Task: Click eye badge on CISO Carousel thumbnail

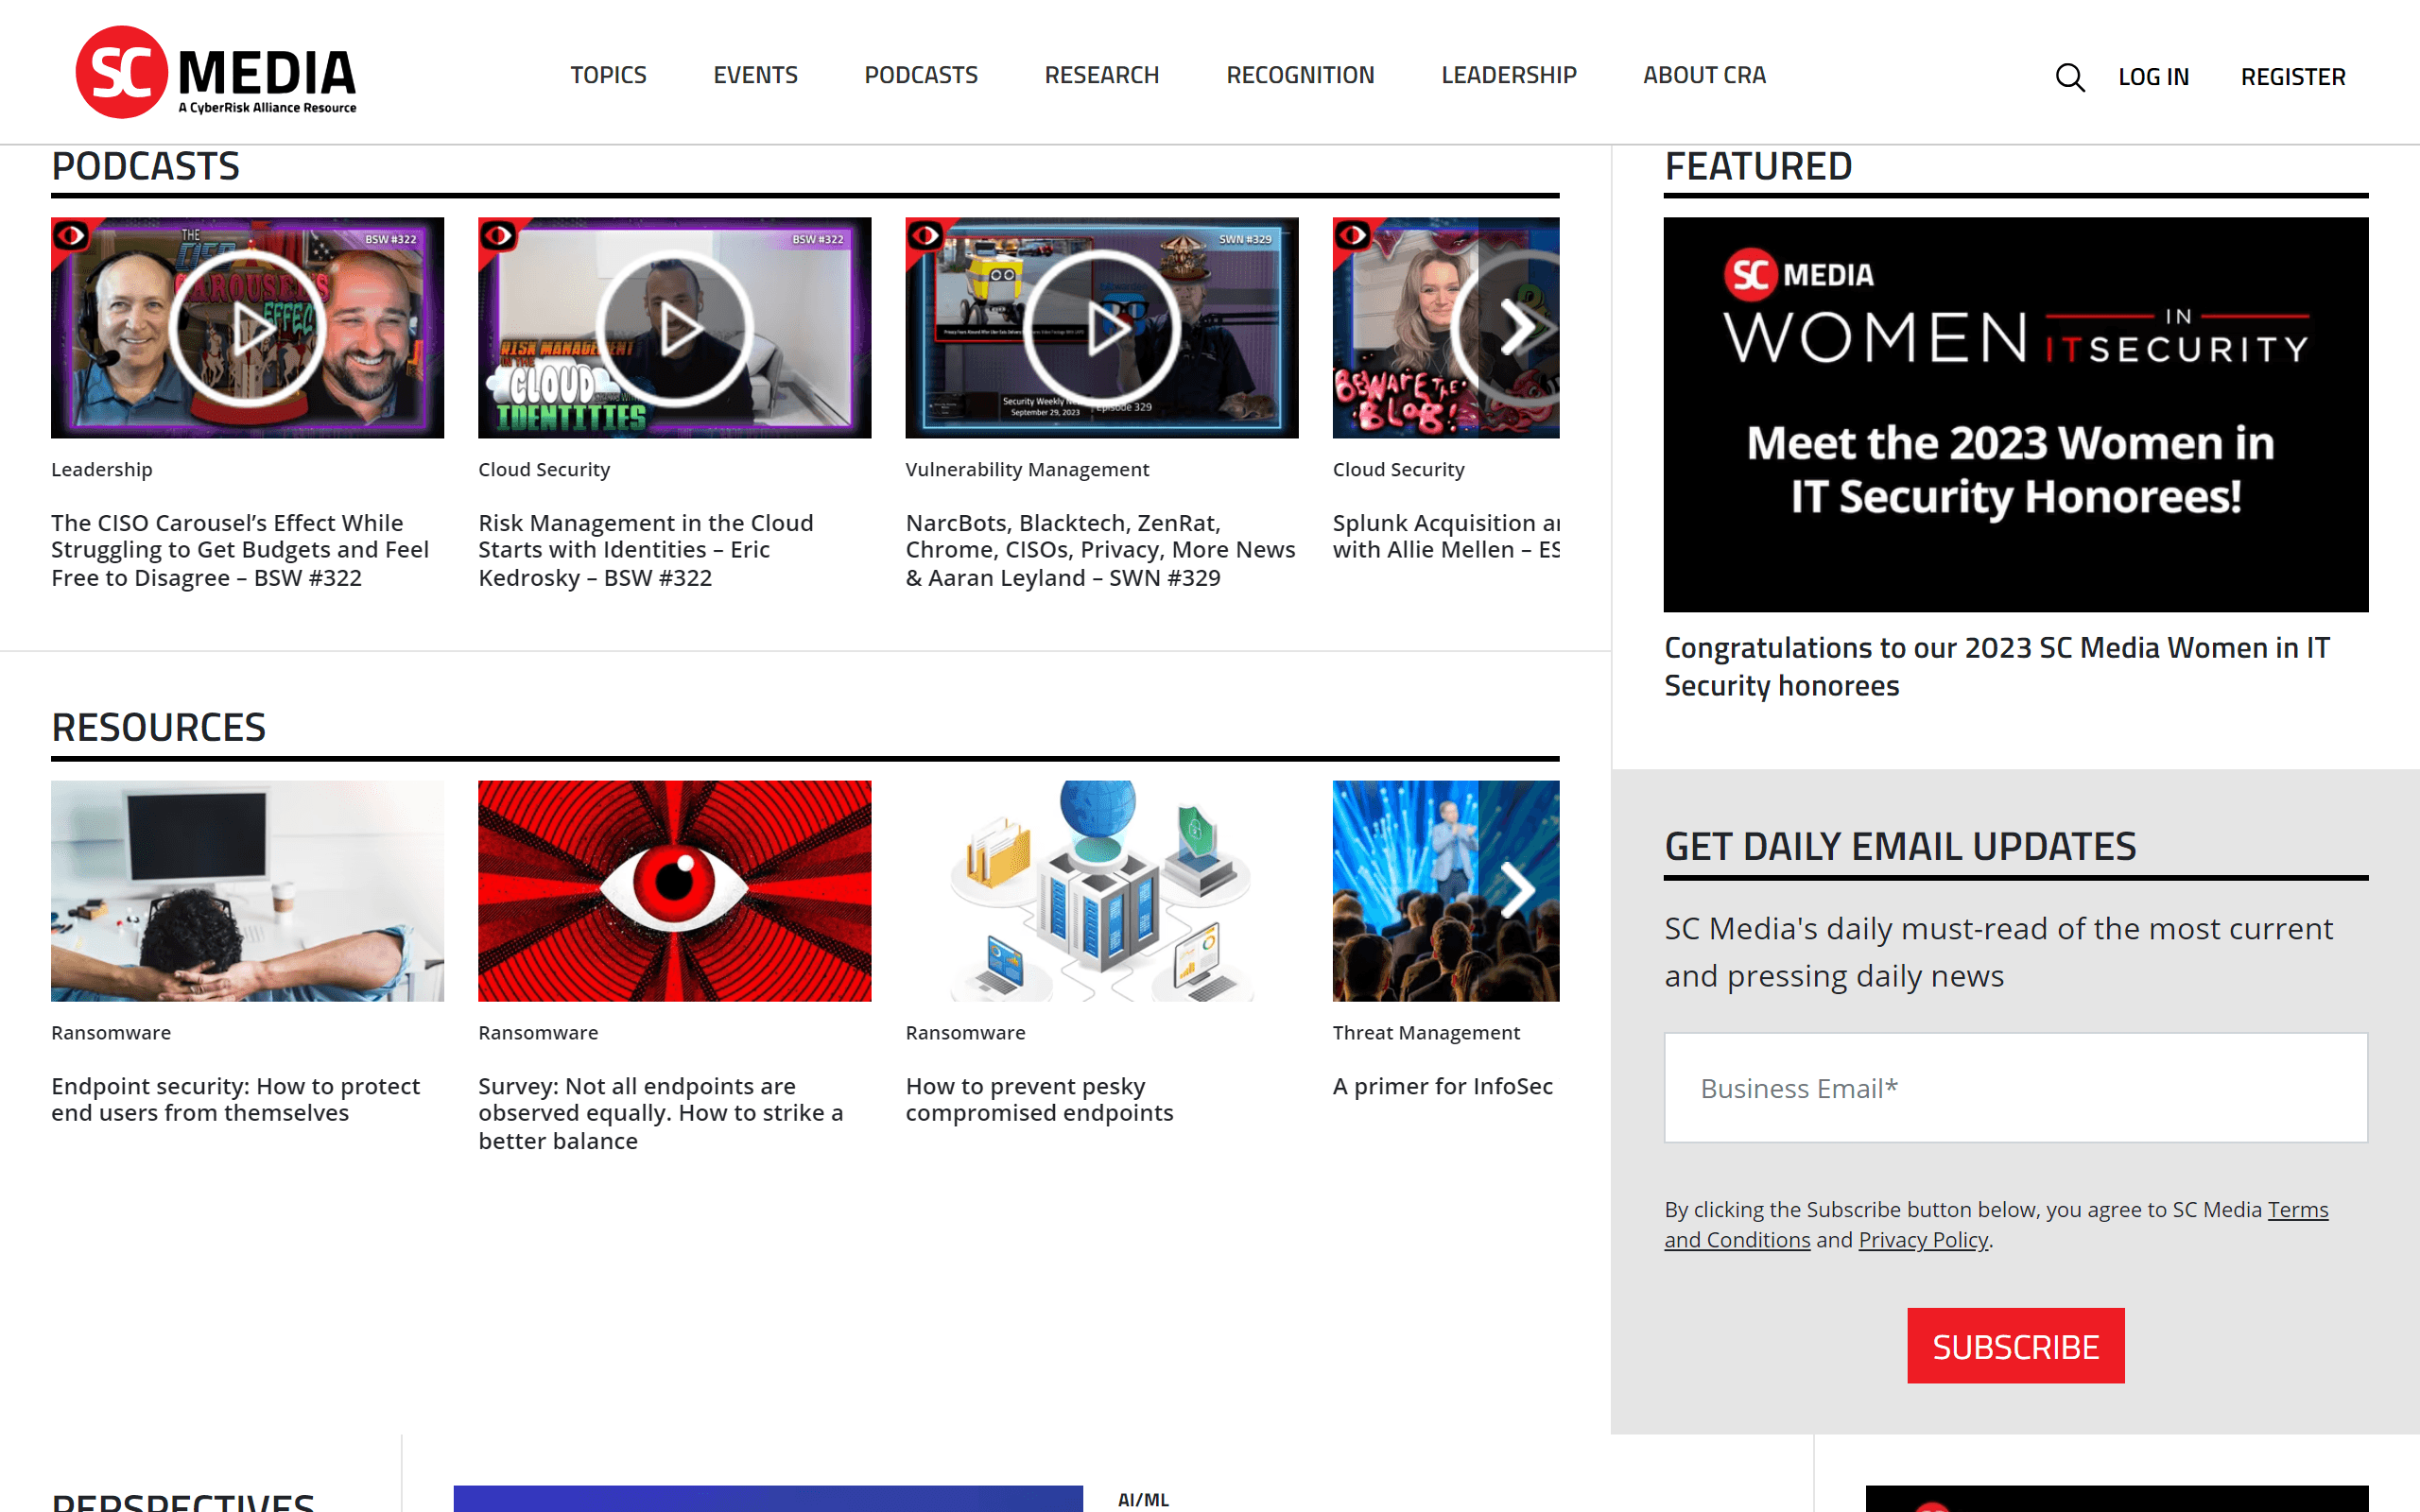Action: tap(72, 236)
